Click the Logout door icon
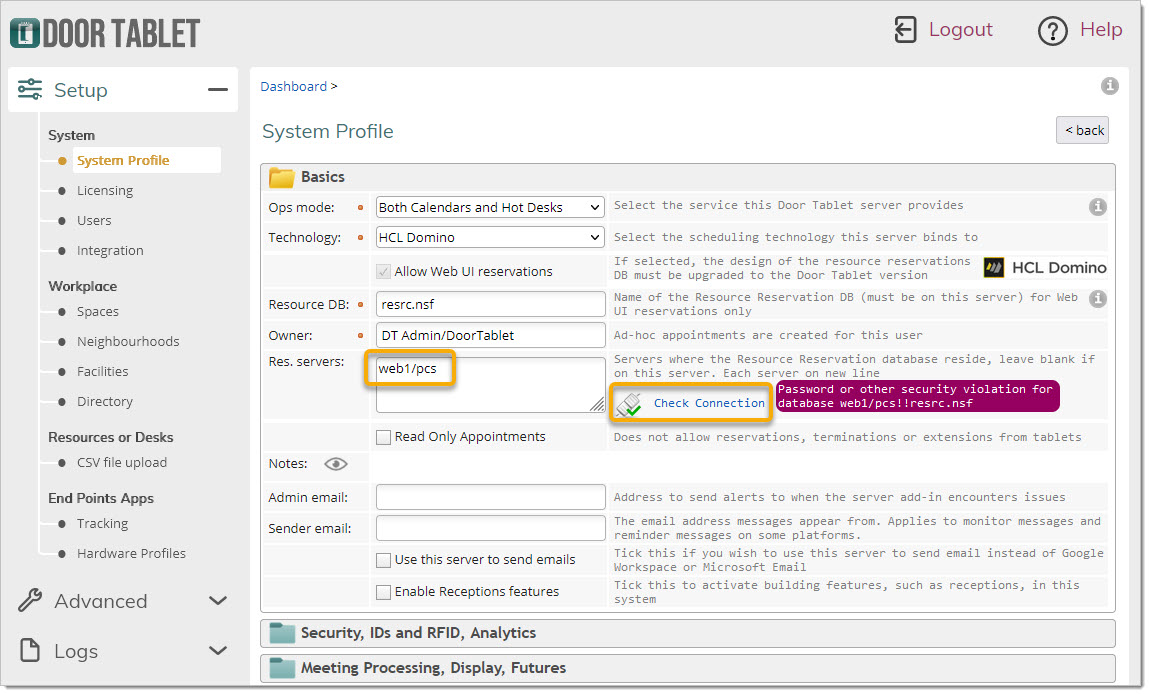The image size is (1149, 694). coord(908,30)
